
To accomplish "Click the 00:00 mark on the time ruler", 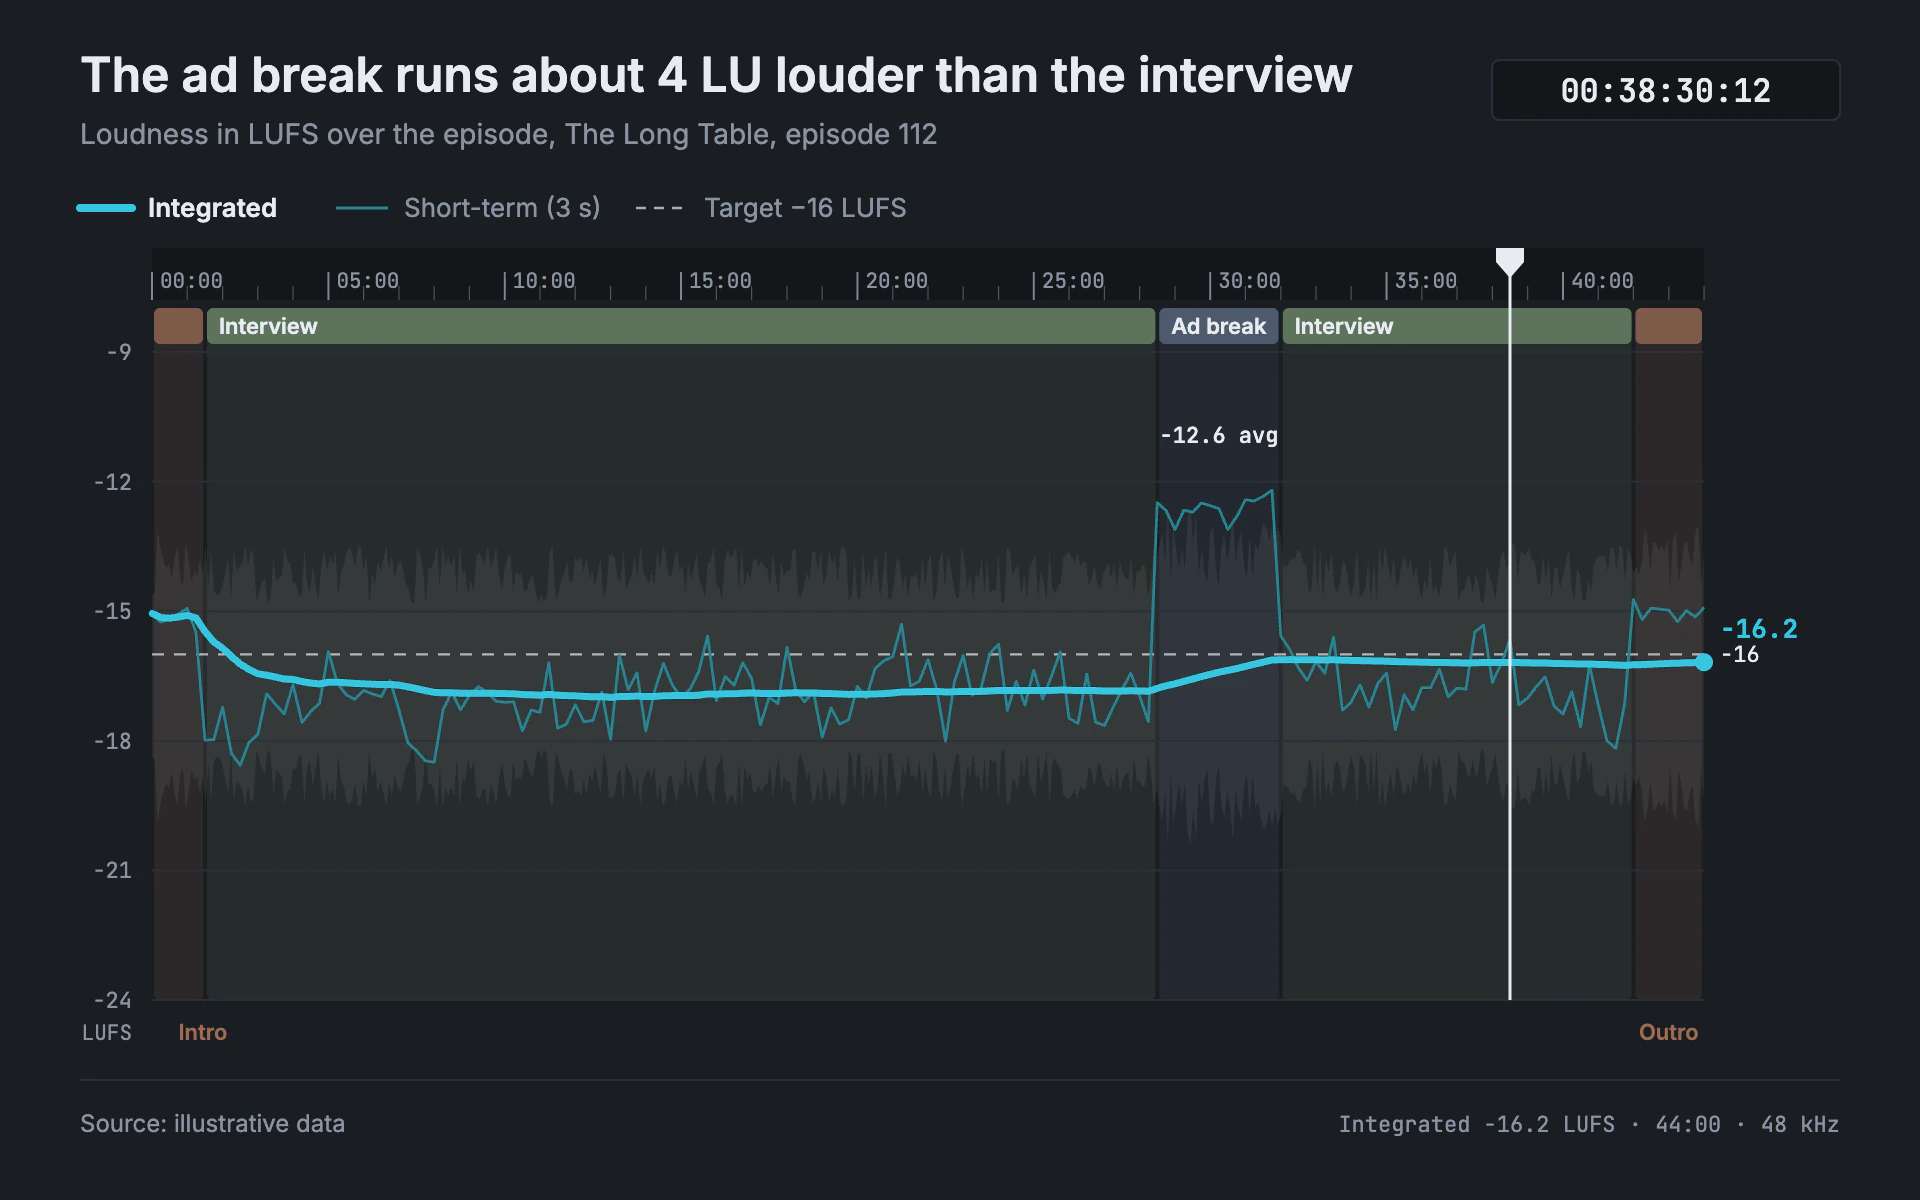I will click(x=191, y=281).
